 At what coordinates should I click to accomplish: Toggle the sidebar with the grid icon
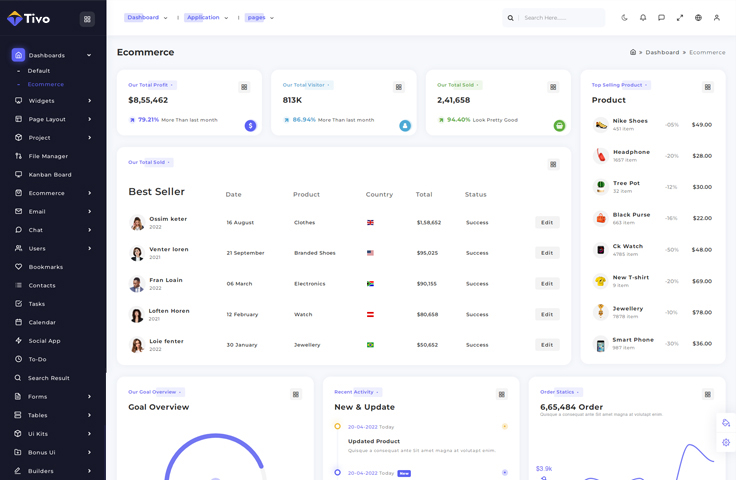point(87,19)
